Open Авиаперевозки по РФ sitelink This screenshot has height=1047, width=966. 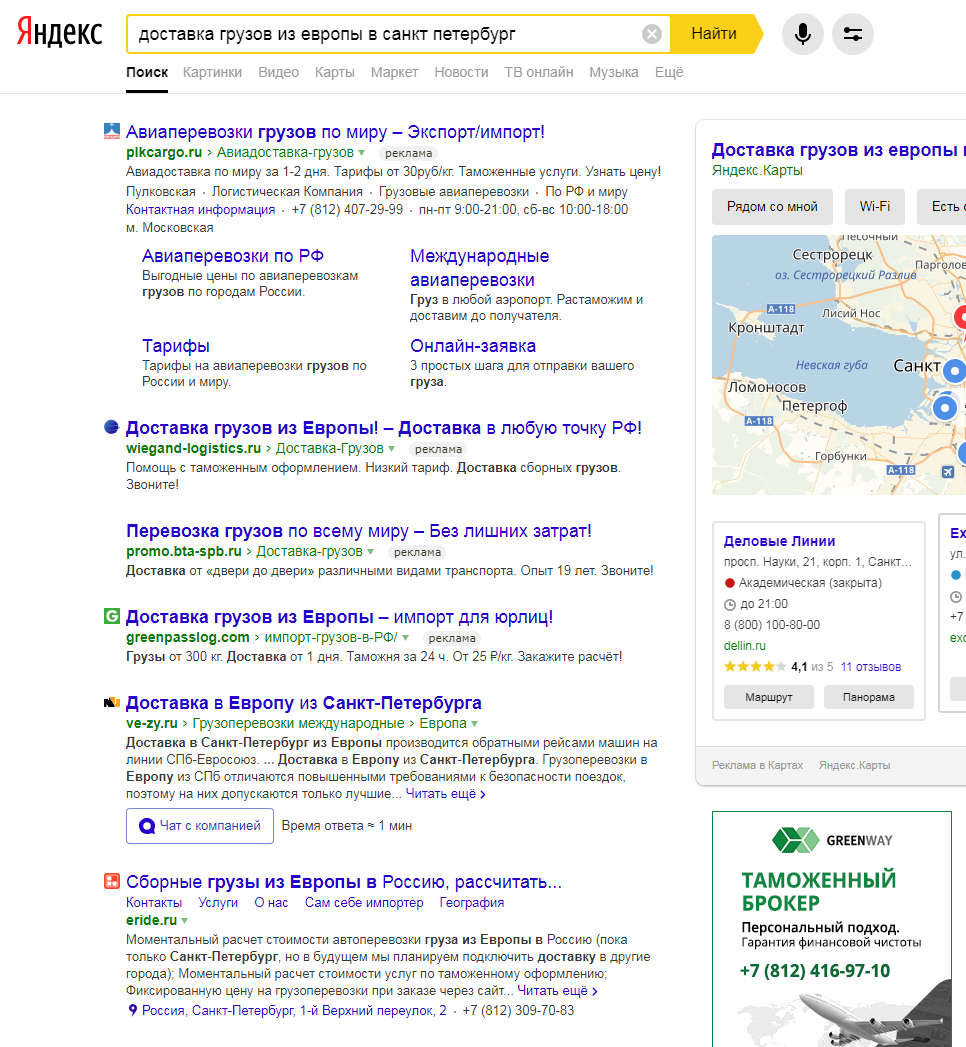pyautogui.click(x=233, y=256)
